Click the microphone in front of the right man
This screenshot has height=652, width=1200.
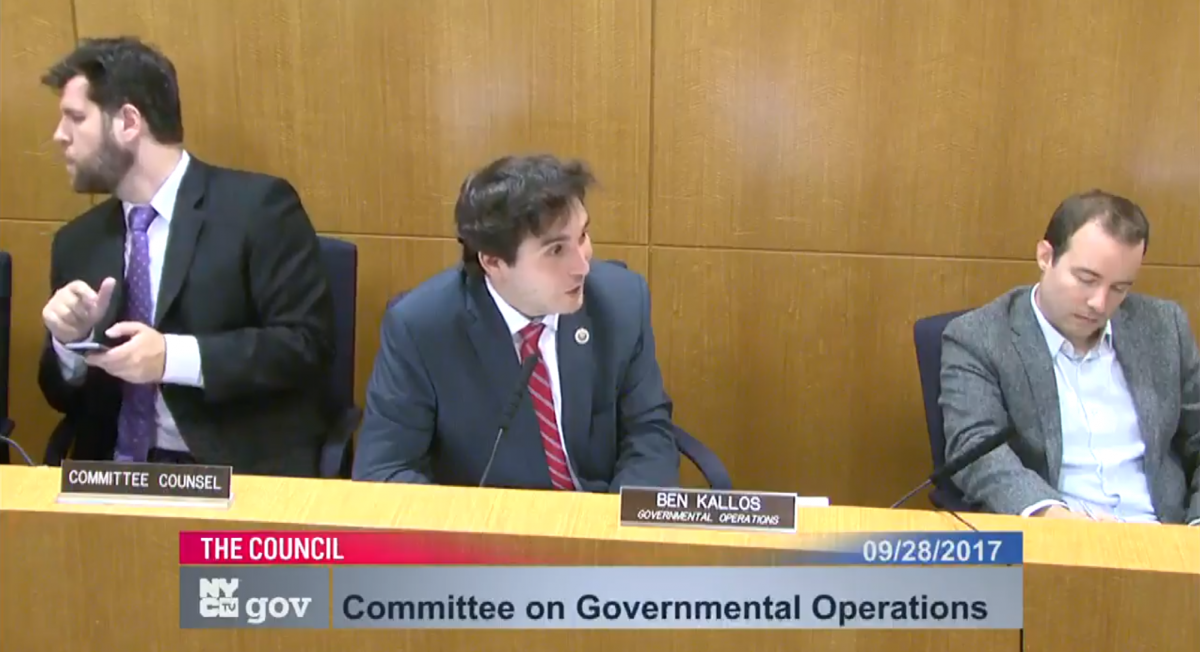(957, 463)
